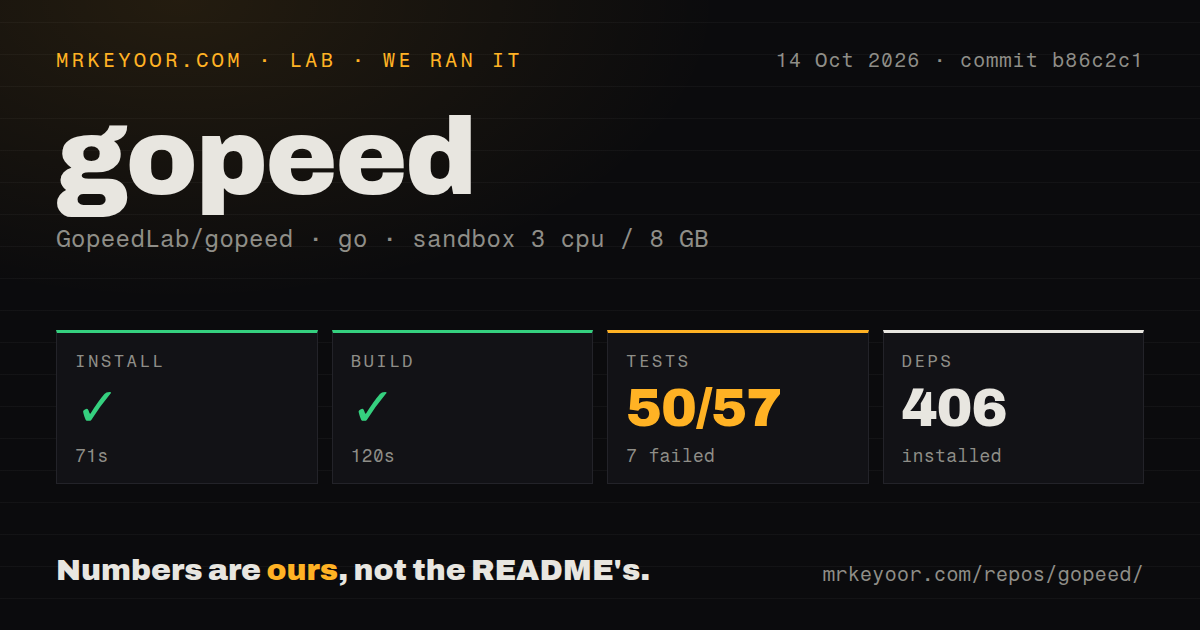Click the MRKEYOOR.COM header text
This screenshot has height=630, width=1200.
click(149, 60)
